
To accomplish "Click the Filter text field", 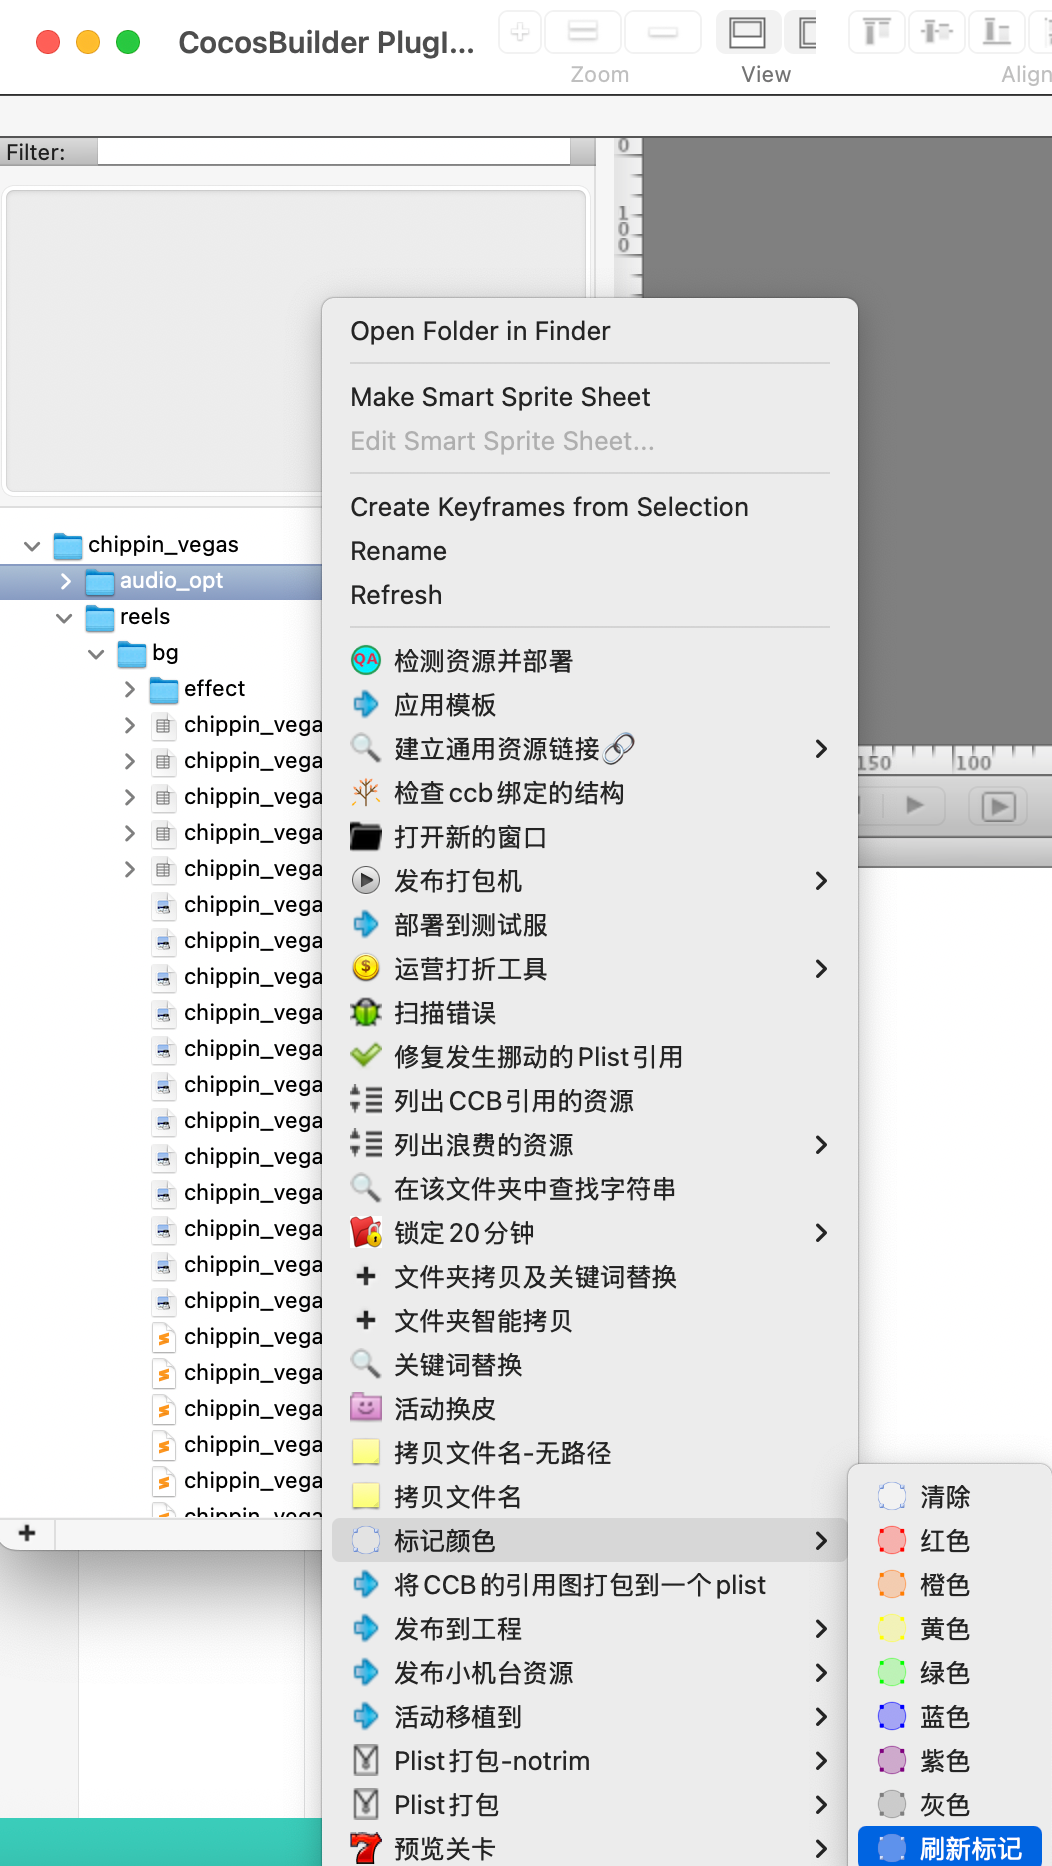I will click(x=333, y=152).
